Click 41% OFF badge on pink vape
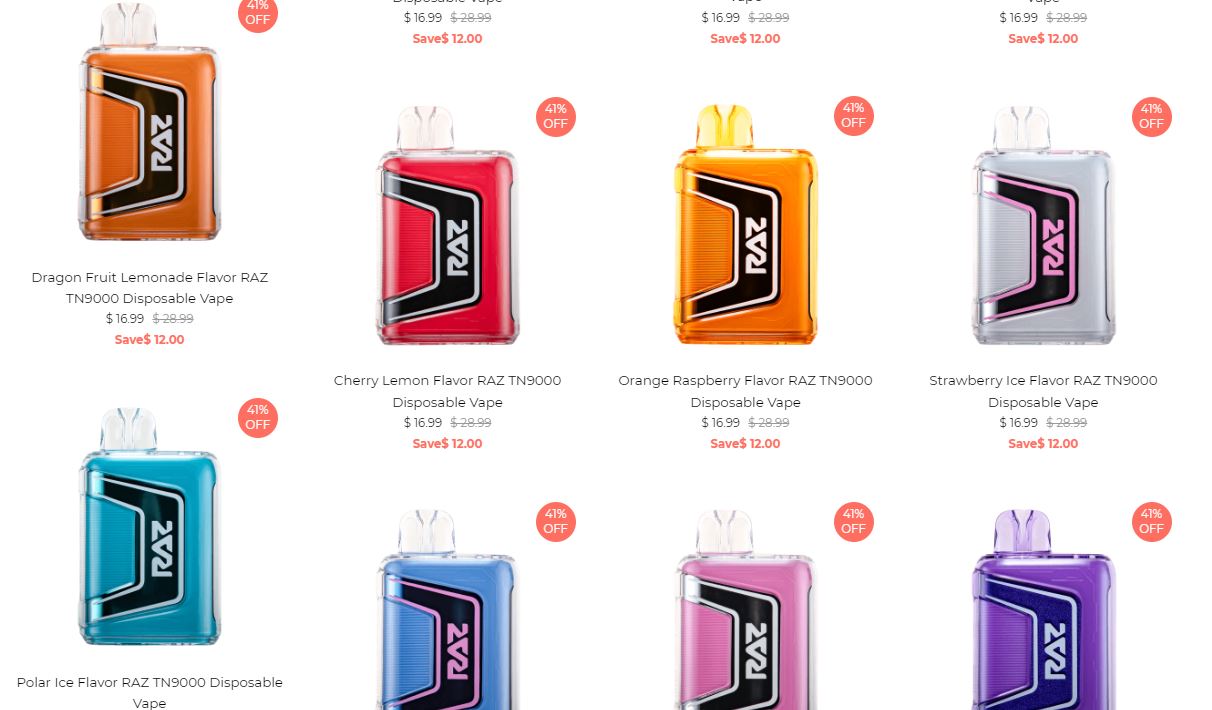The image size is (1212, 710). [x=853, y=521]
